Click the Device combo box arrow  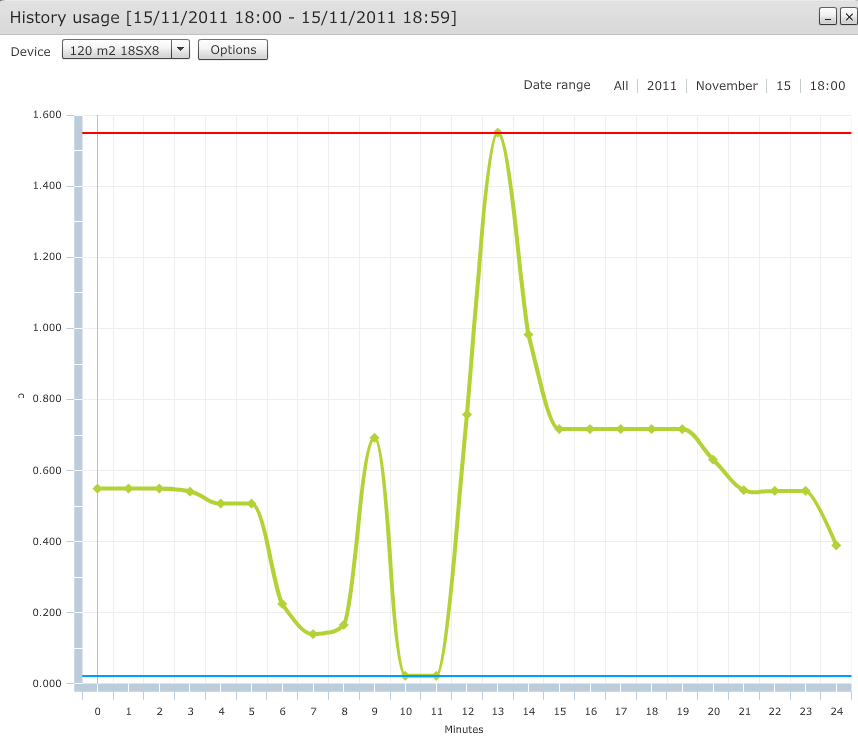180,50
